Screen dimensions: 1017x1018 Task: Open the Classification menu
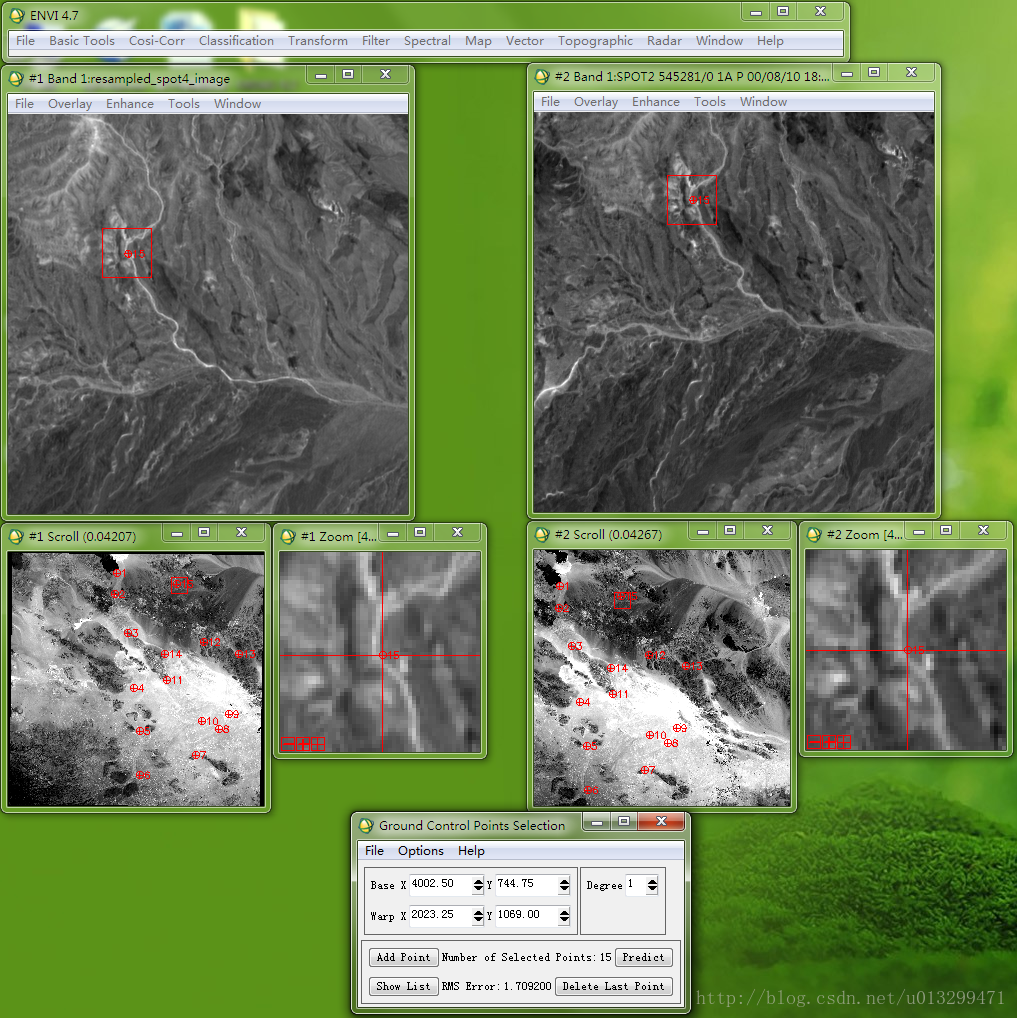(236, 40)
